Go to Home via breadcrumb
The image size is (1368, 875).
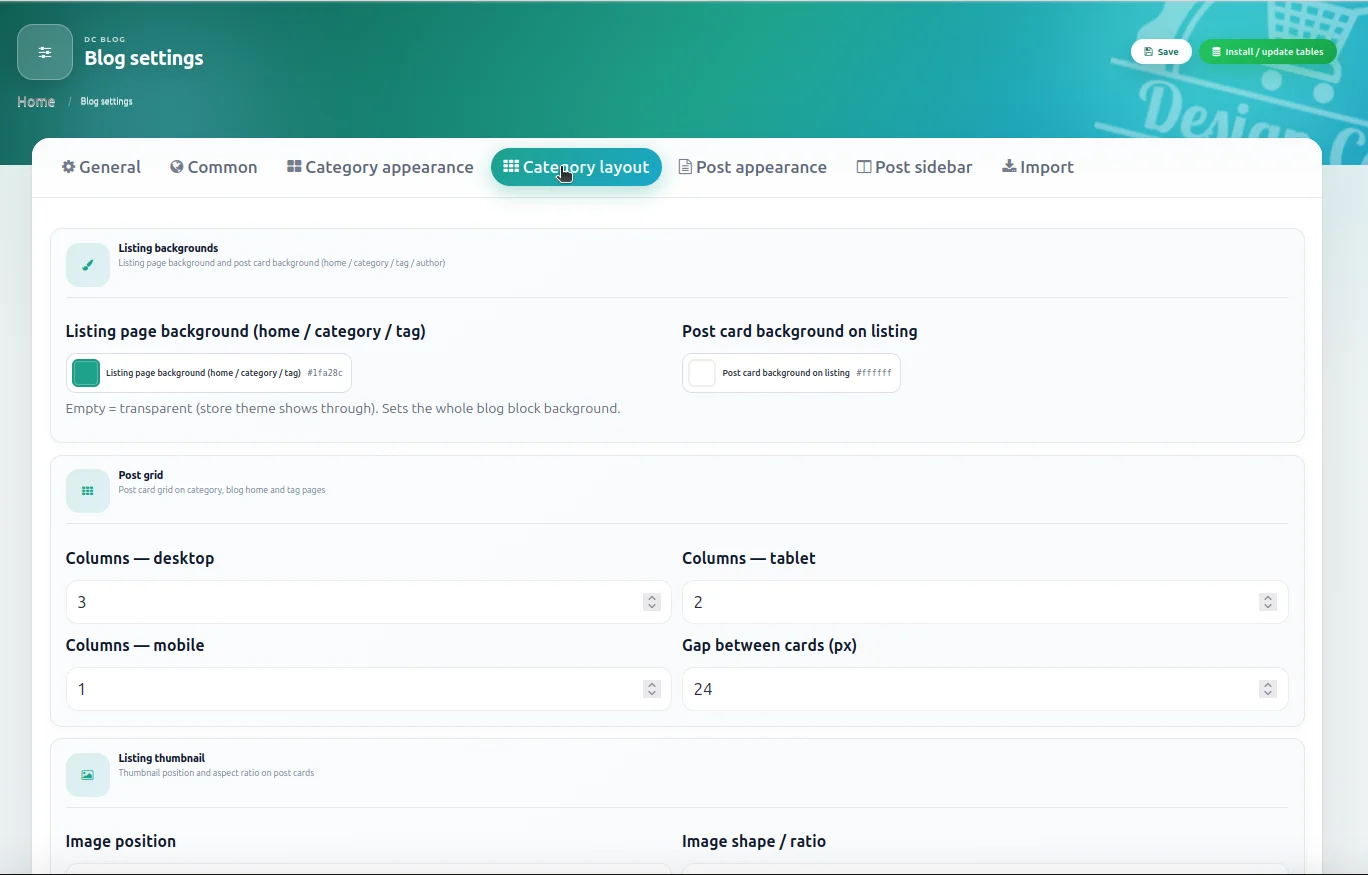[x=36, y=102]
